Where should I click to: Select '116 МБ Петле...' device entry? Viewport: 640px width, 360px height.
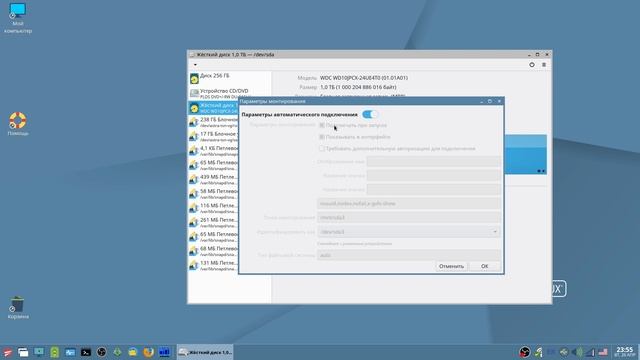coord(213,208)
